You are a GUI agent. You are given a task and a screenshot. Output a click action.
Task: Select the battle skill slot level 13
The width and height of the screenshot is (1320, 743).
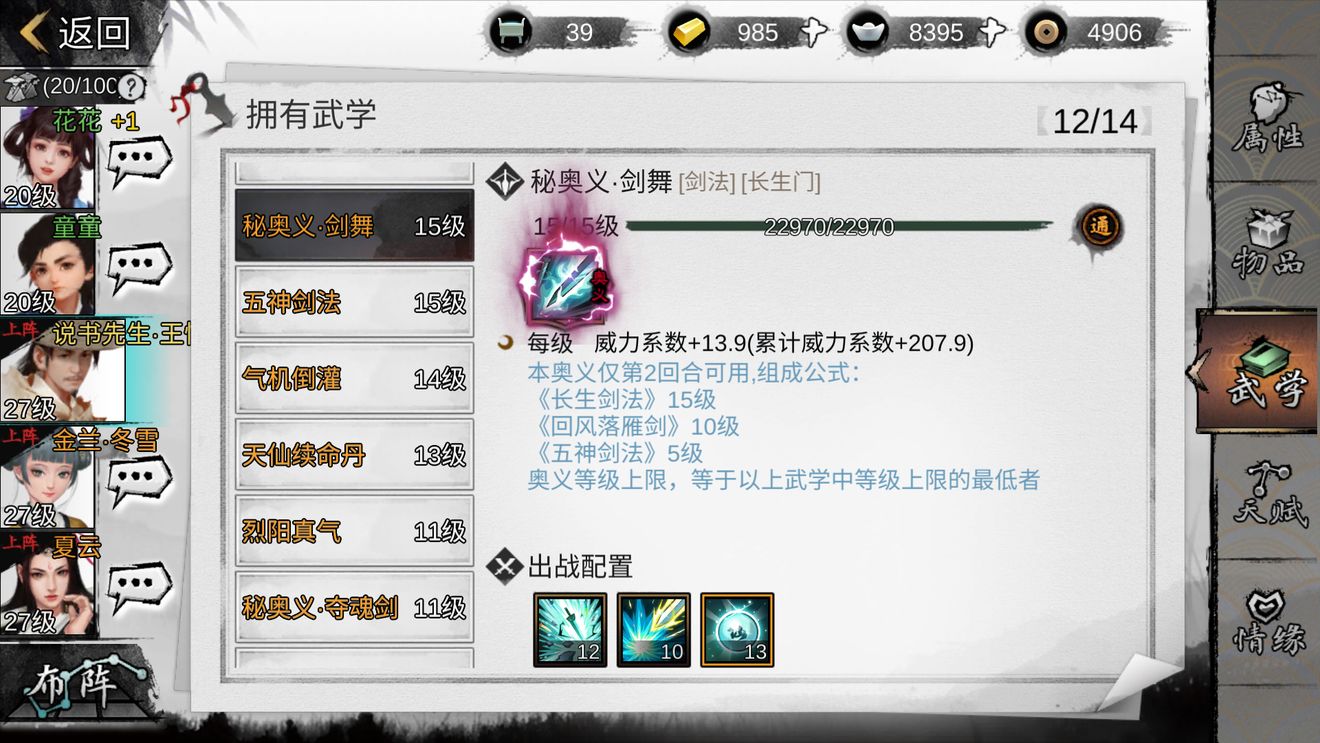(x=737, y=630)
